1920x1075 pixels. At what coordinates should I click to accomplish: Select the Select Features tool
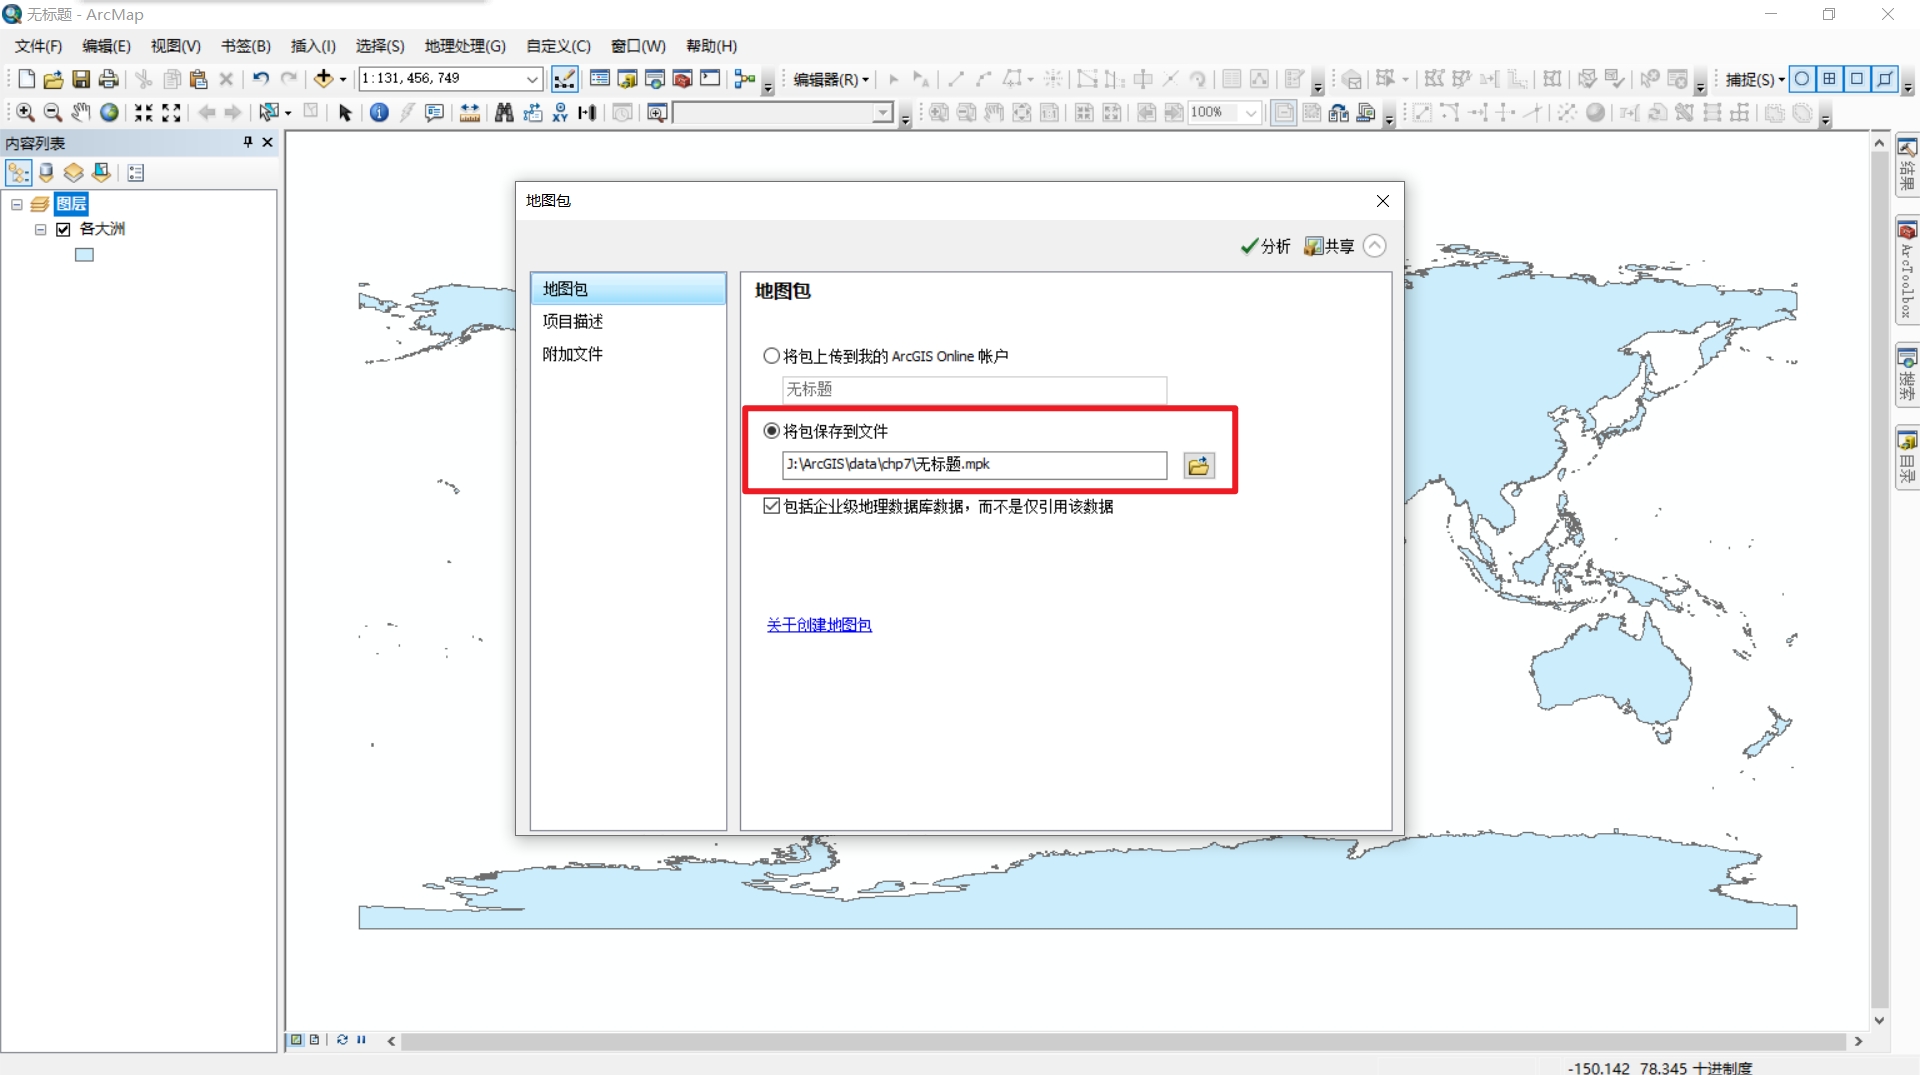coord(267,113)
